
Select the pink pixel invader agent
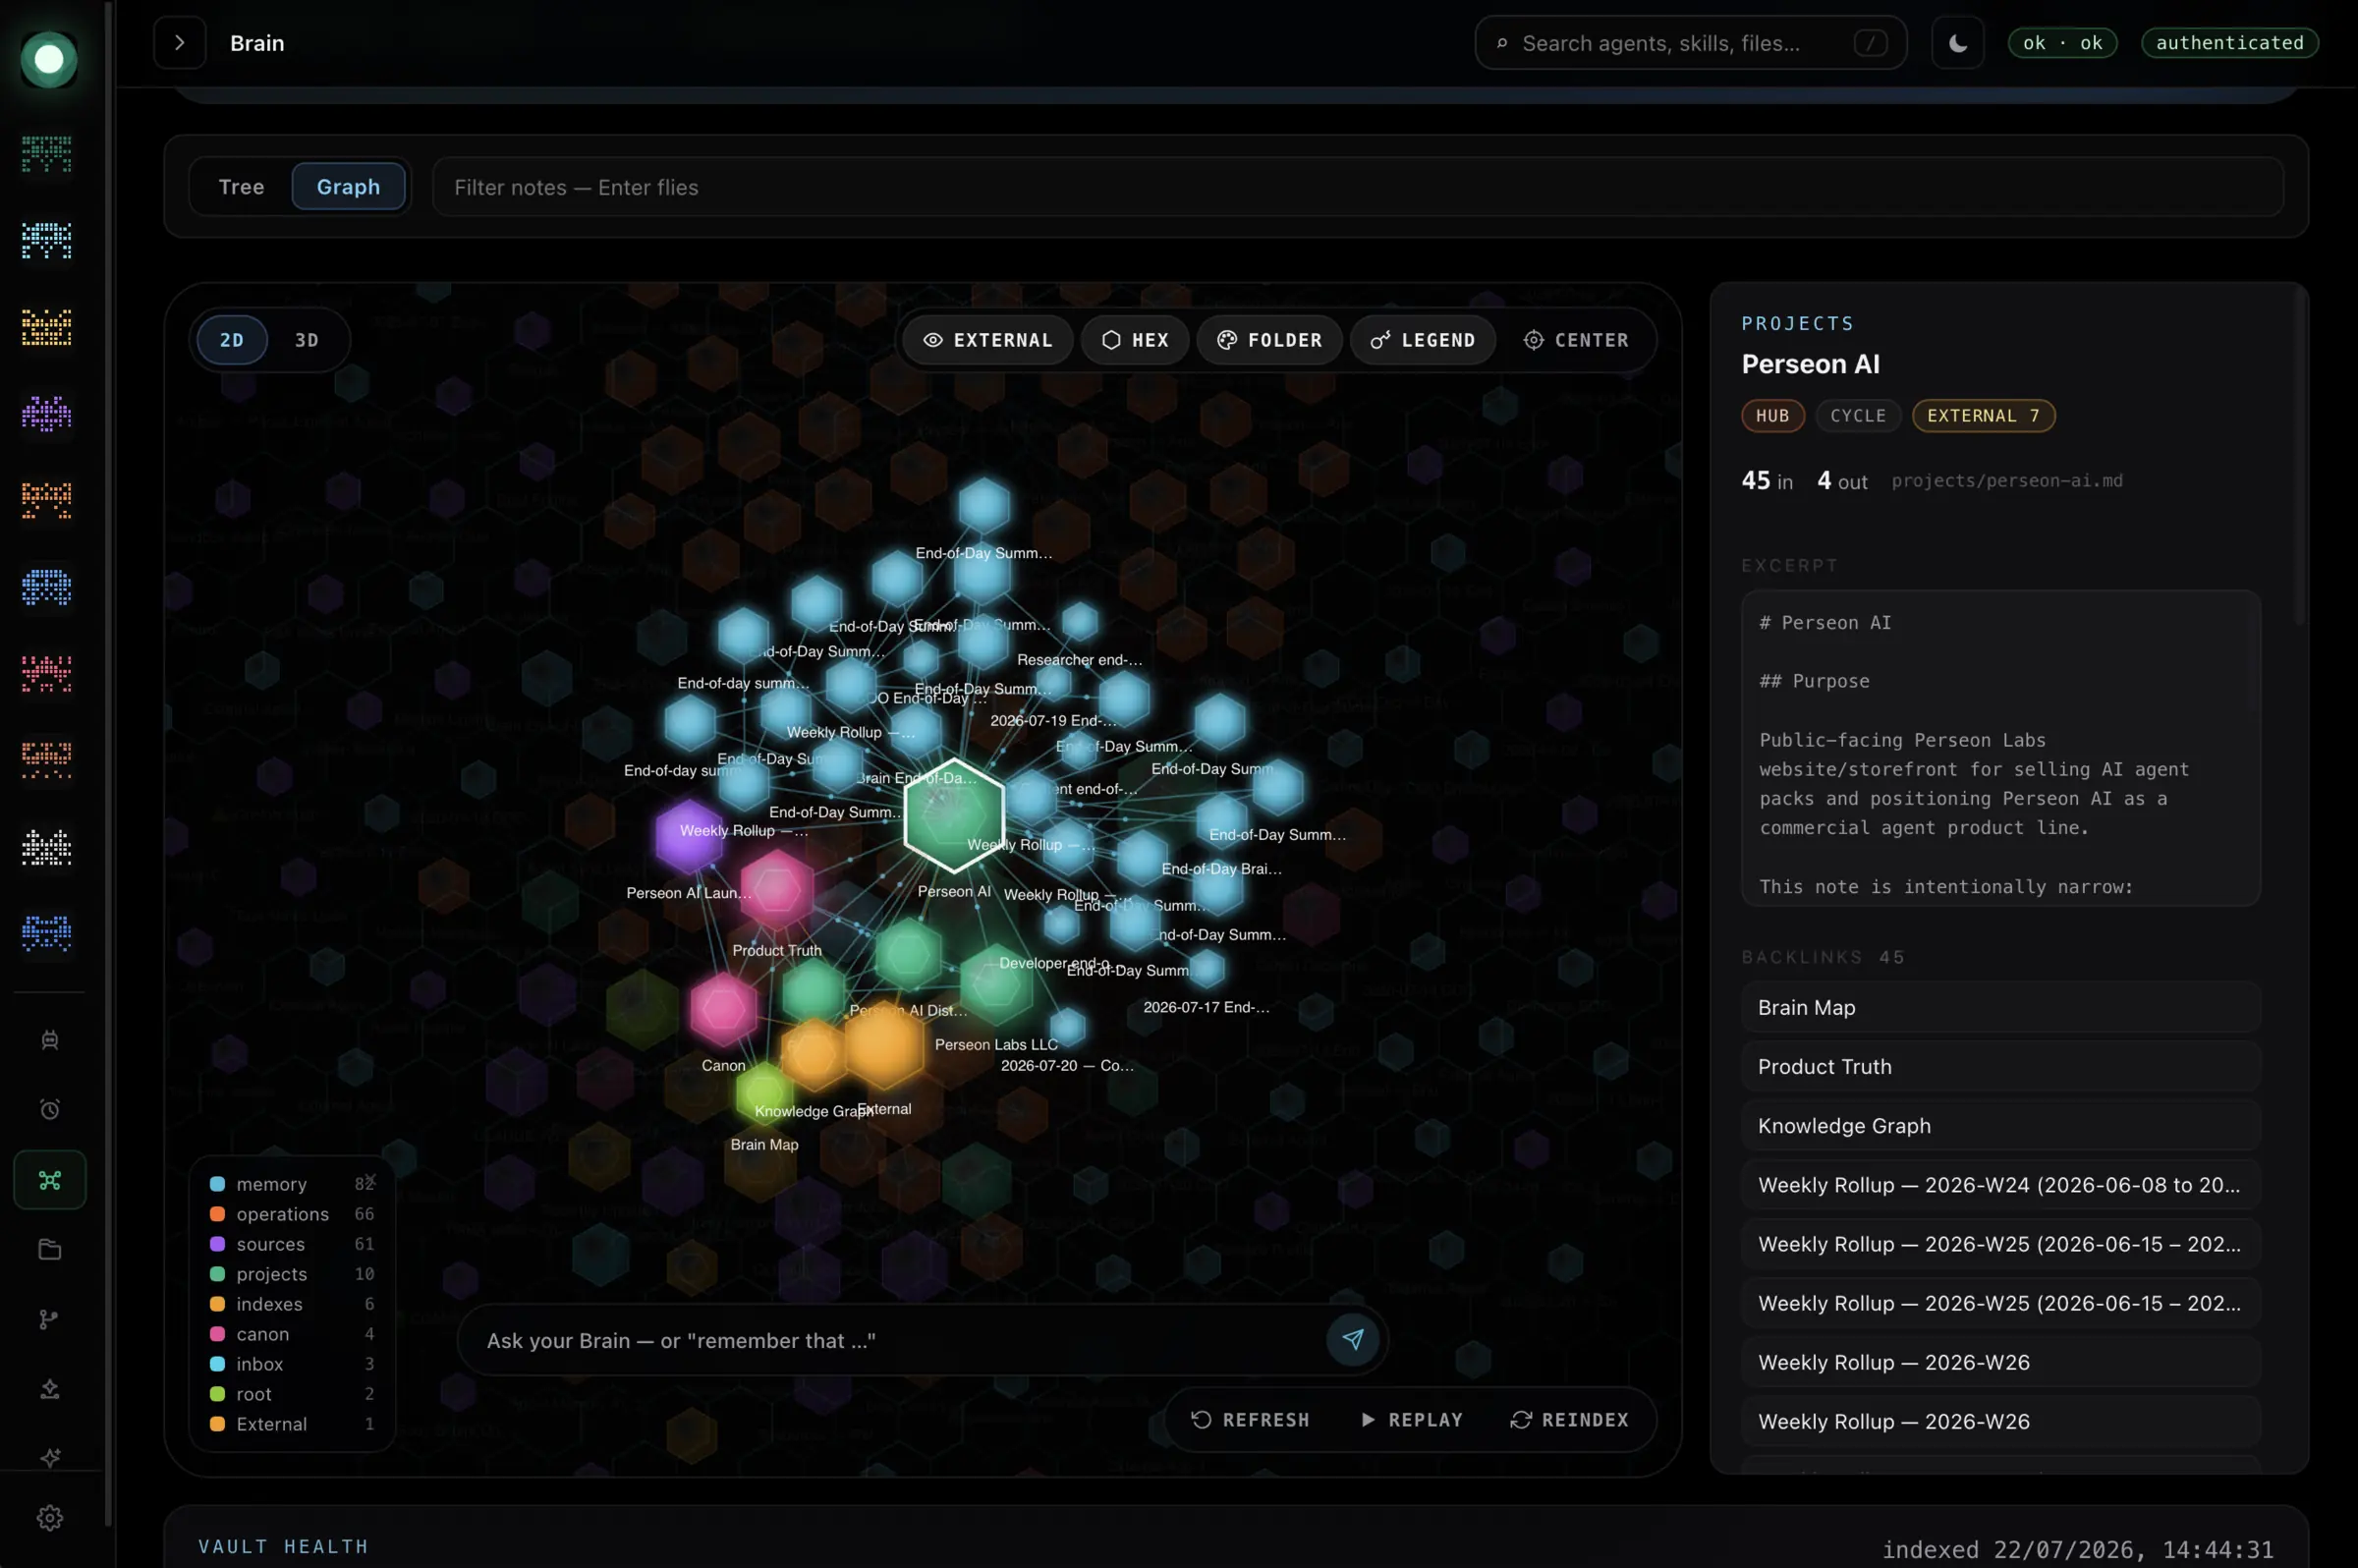point(47,673)
